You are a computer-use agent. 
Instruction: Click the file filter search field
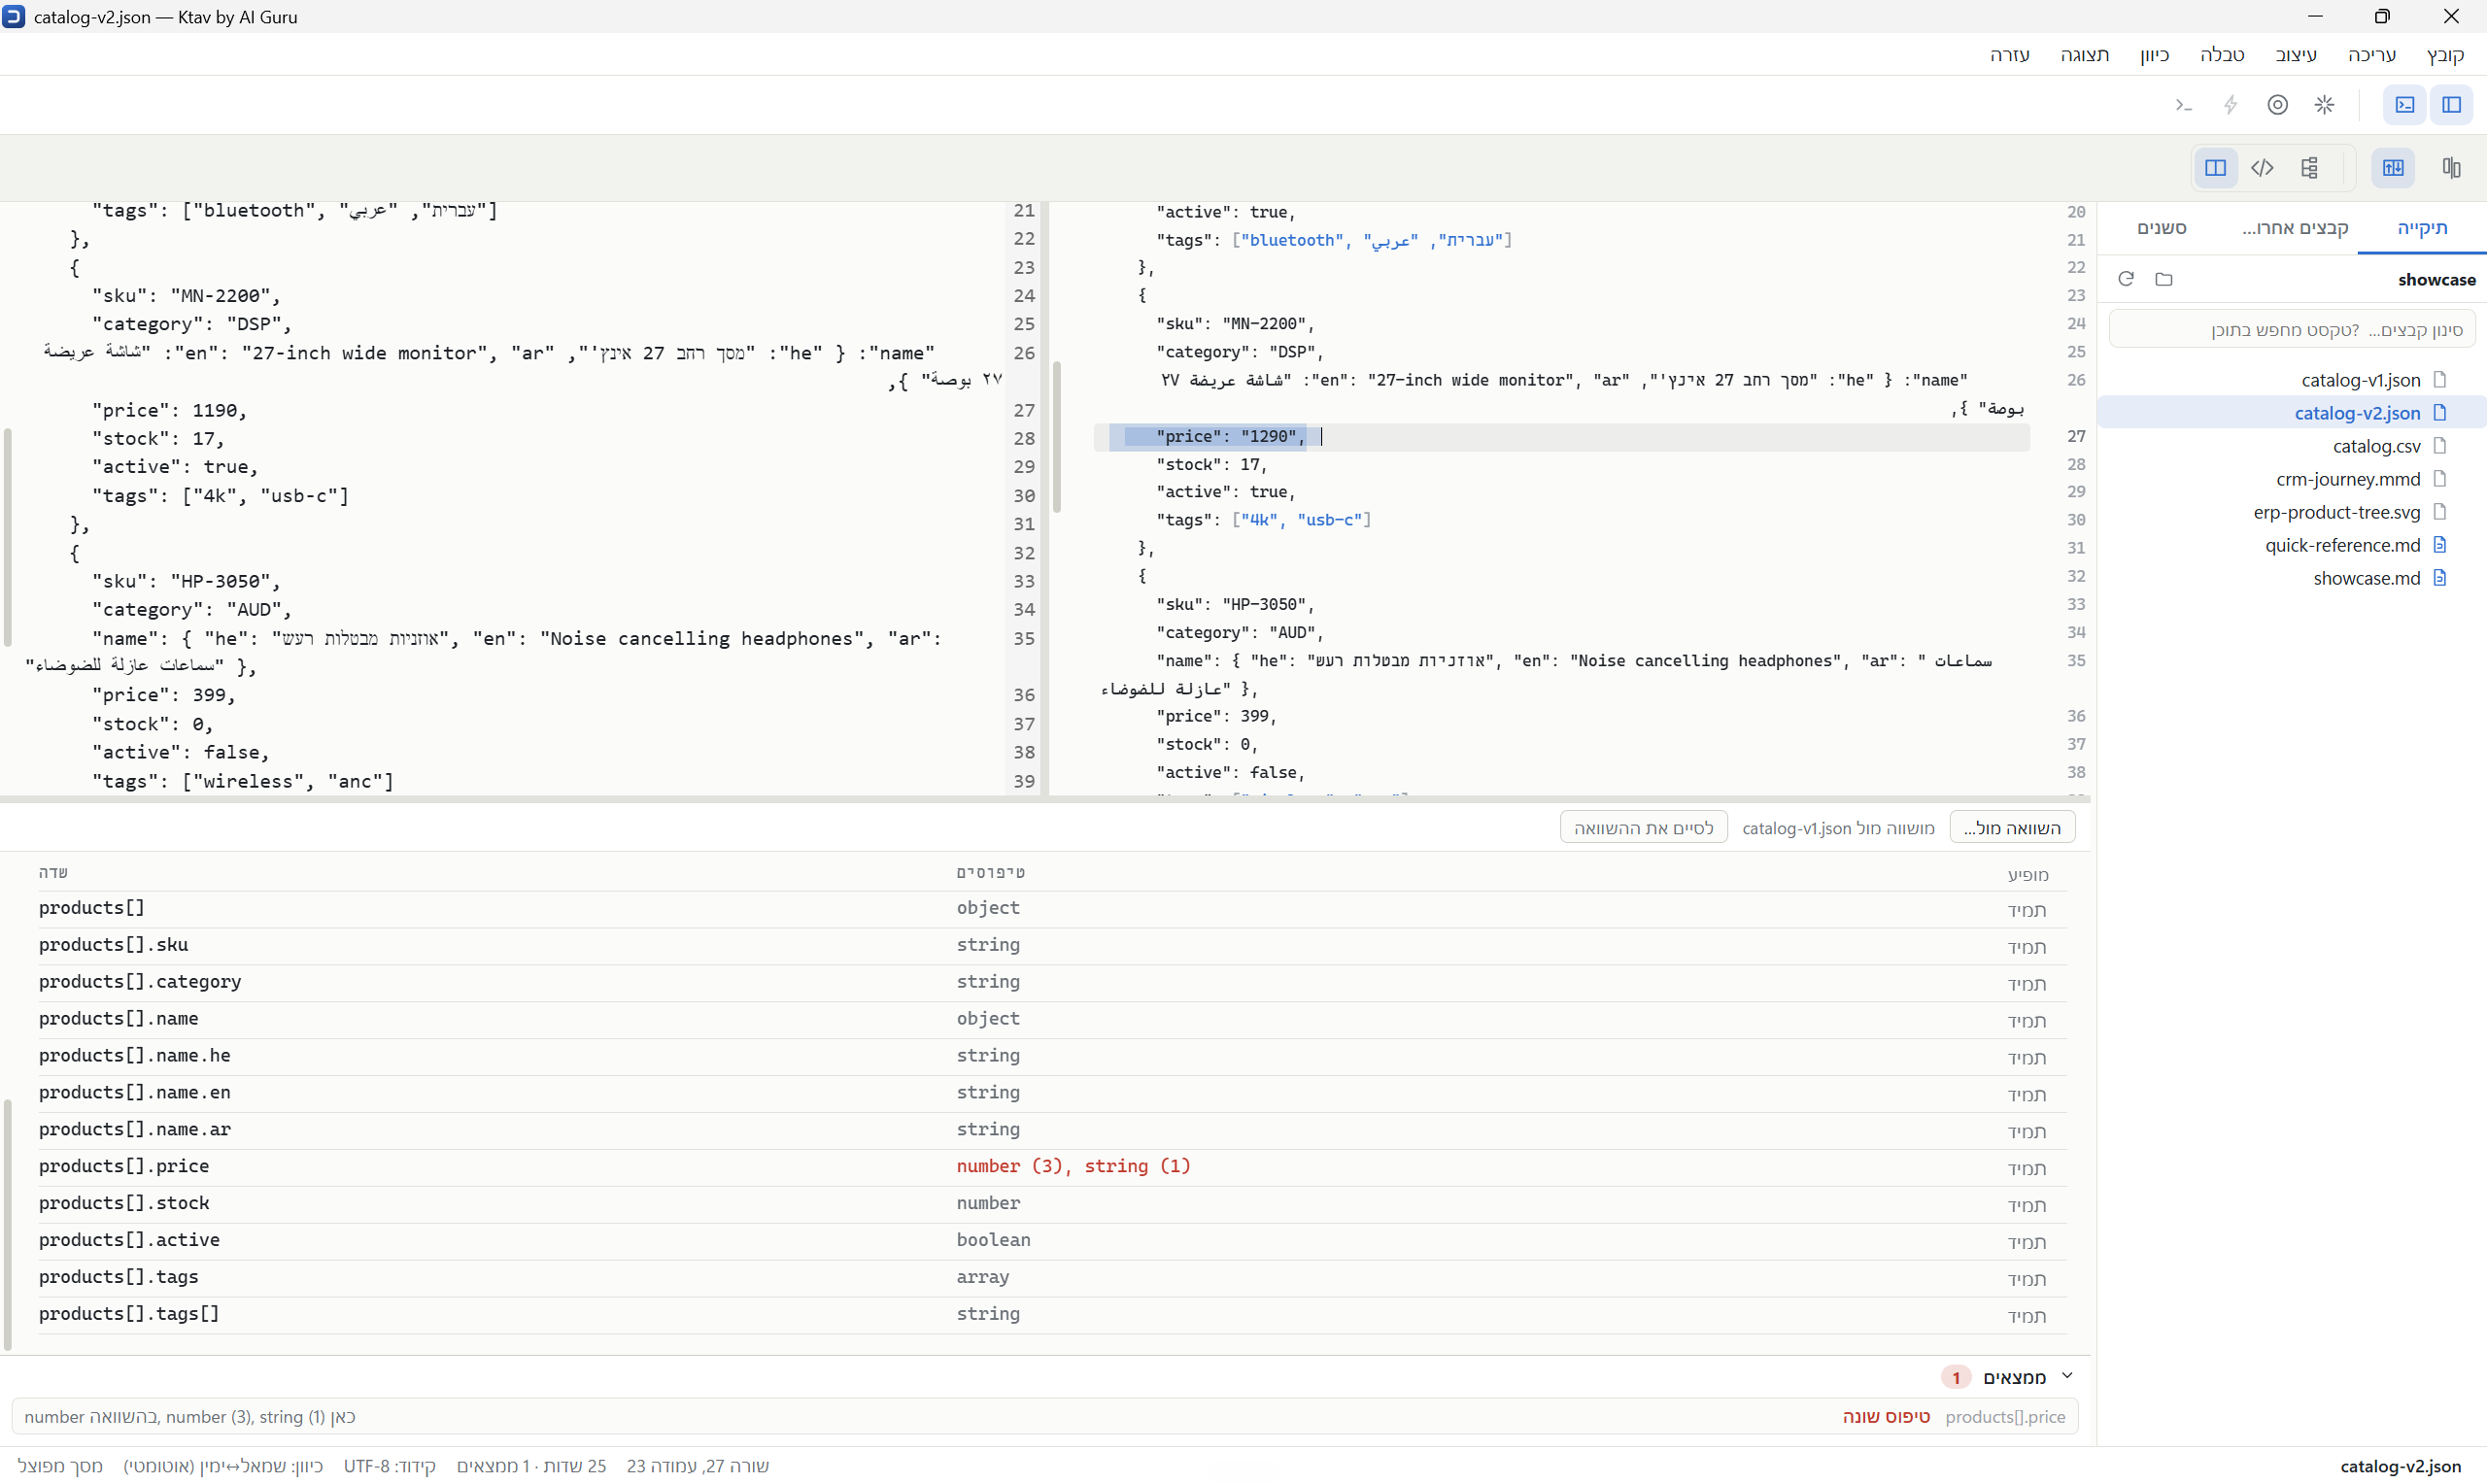[2292, 330]
